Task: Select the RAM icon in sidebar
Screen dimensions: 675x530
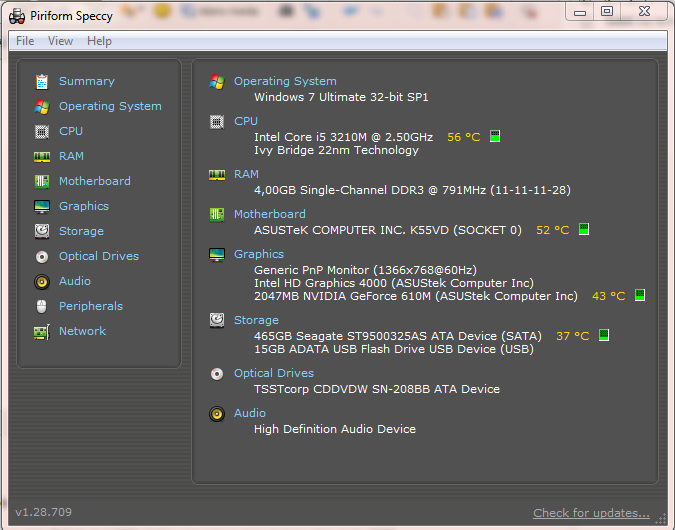Action: [x=42, y=156]
